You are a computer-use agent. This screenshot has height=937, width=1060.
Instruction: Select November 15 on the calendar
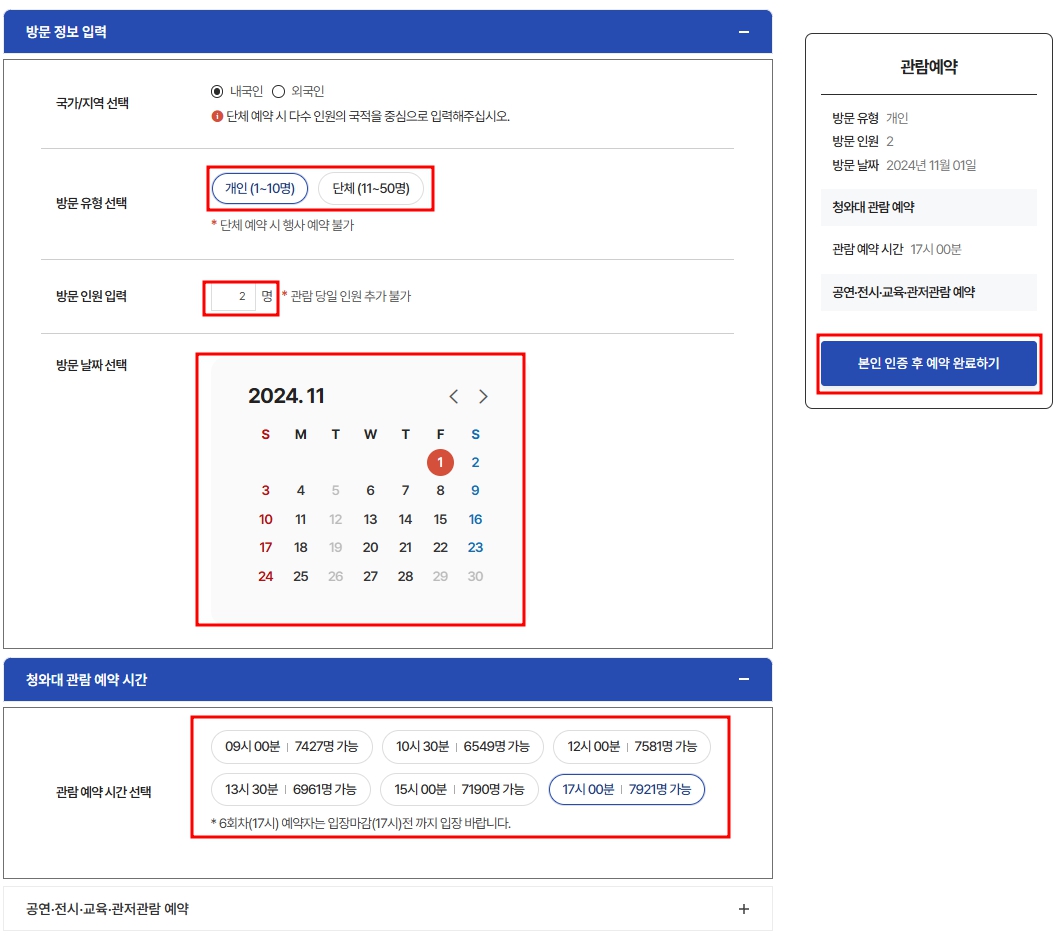point(440,520)
